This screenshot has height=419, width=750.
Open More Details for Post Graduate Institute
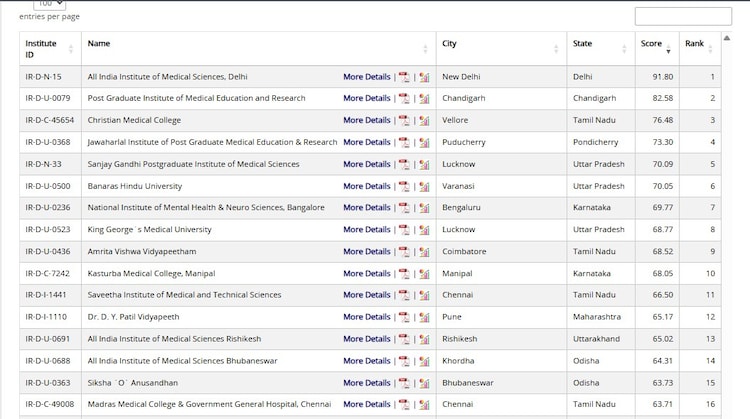coord(366,99)
